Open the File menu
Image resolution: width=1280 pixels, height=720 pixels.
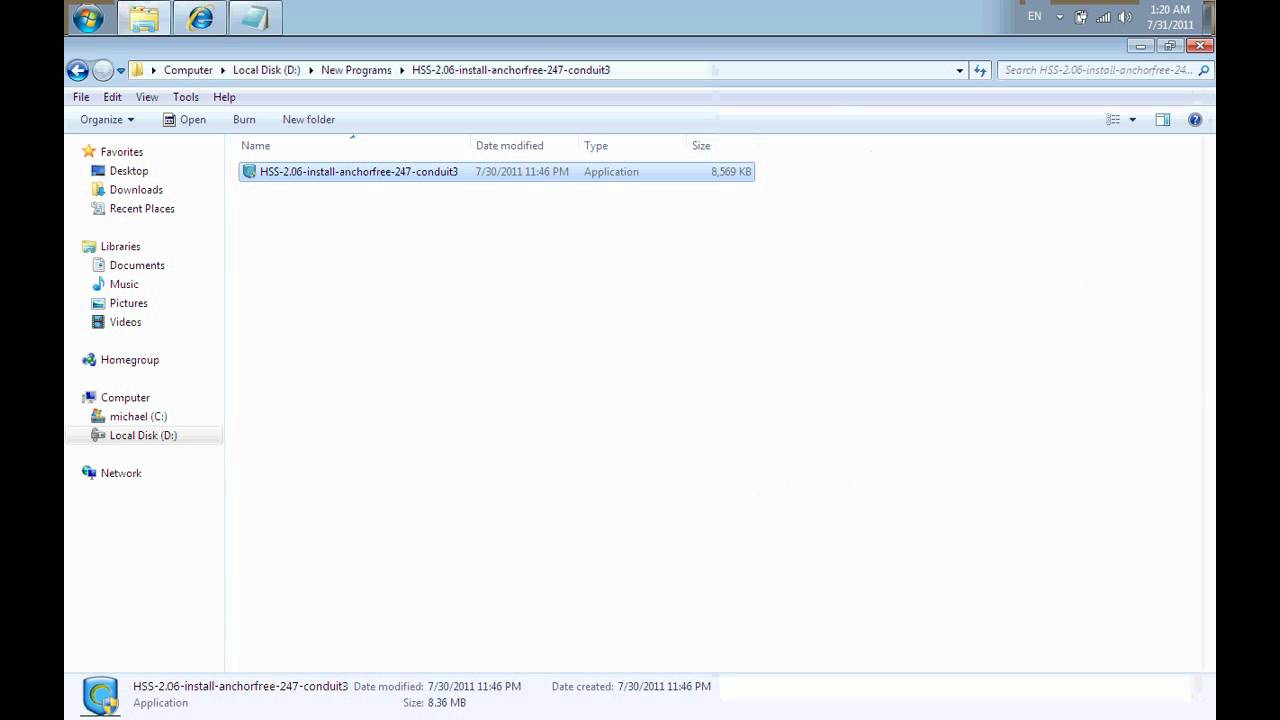(x=81, y=97)
